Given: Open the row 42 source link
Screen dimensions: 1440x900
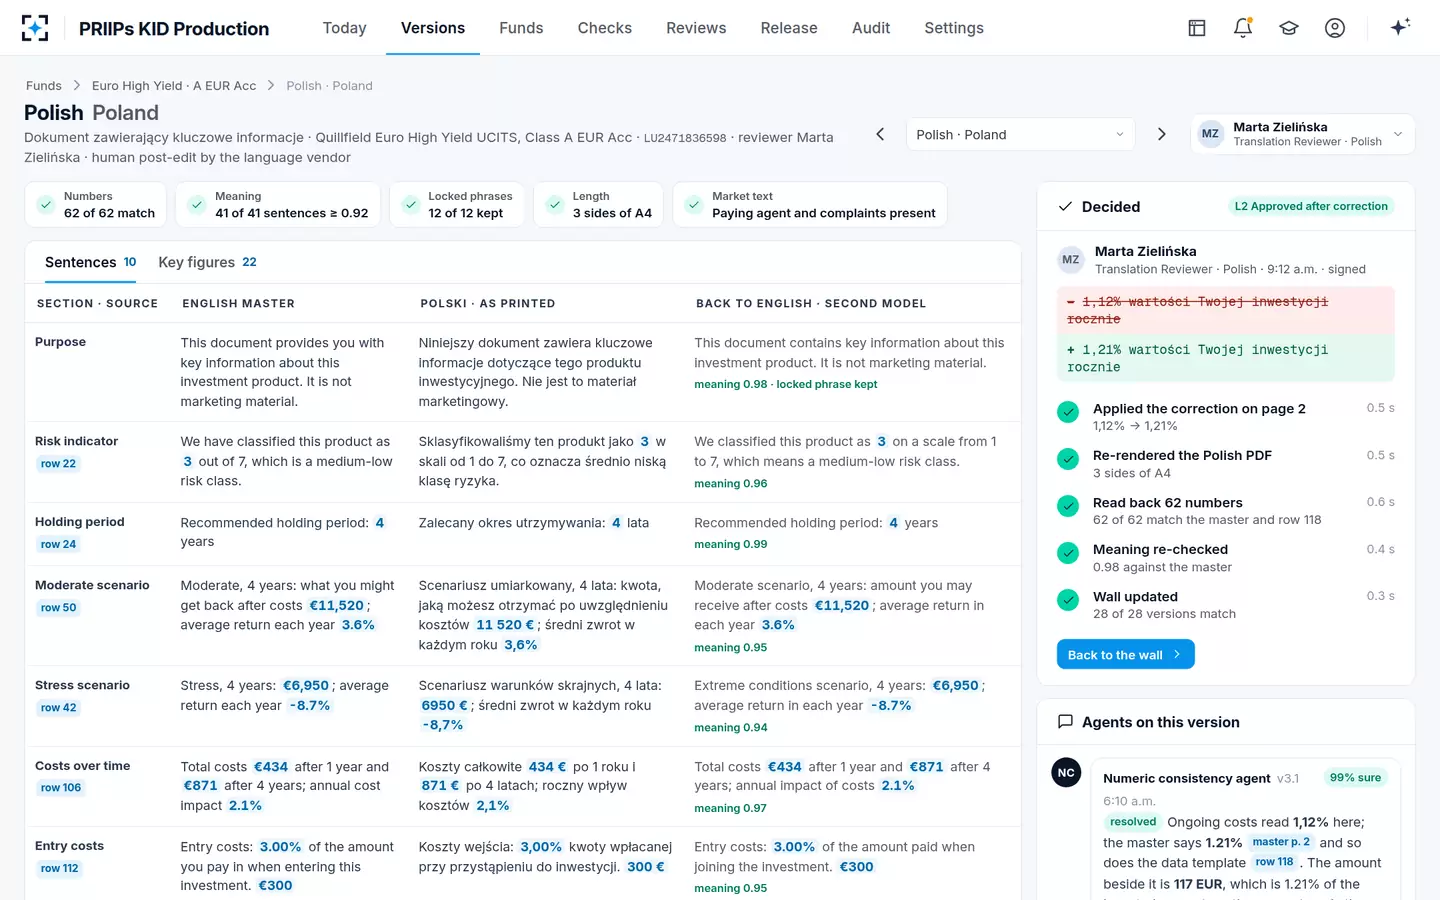Looking at the screenshot, I should [58, 708].
